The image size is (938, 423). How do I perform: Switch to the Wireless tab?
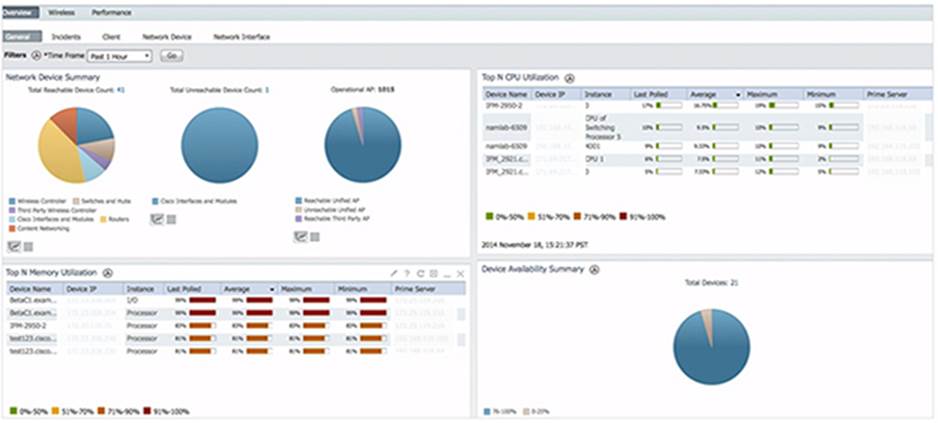[x=62, y=12]
